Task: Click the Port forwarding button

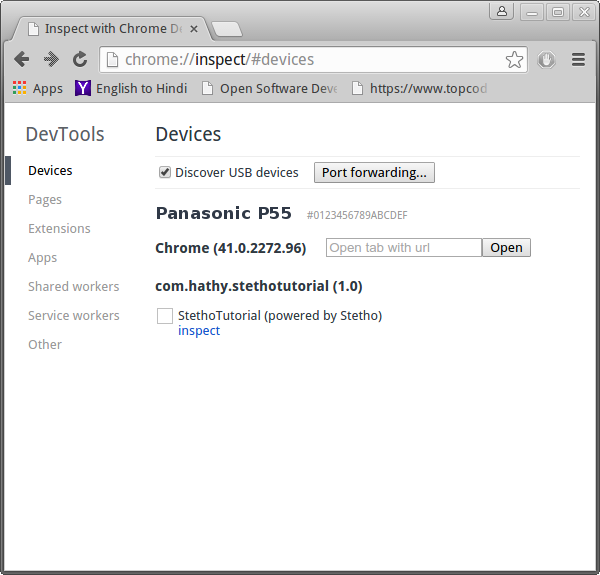Action: pos(374,173)
